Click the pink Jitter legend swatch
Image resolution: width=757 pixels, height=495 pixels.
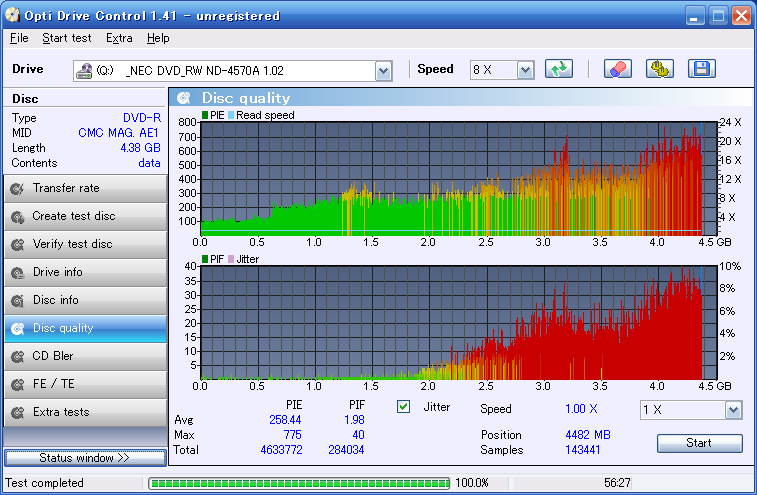(231, 259)
